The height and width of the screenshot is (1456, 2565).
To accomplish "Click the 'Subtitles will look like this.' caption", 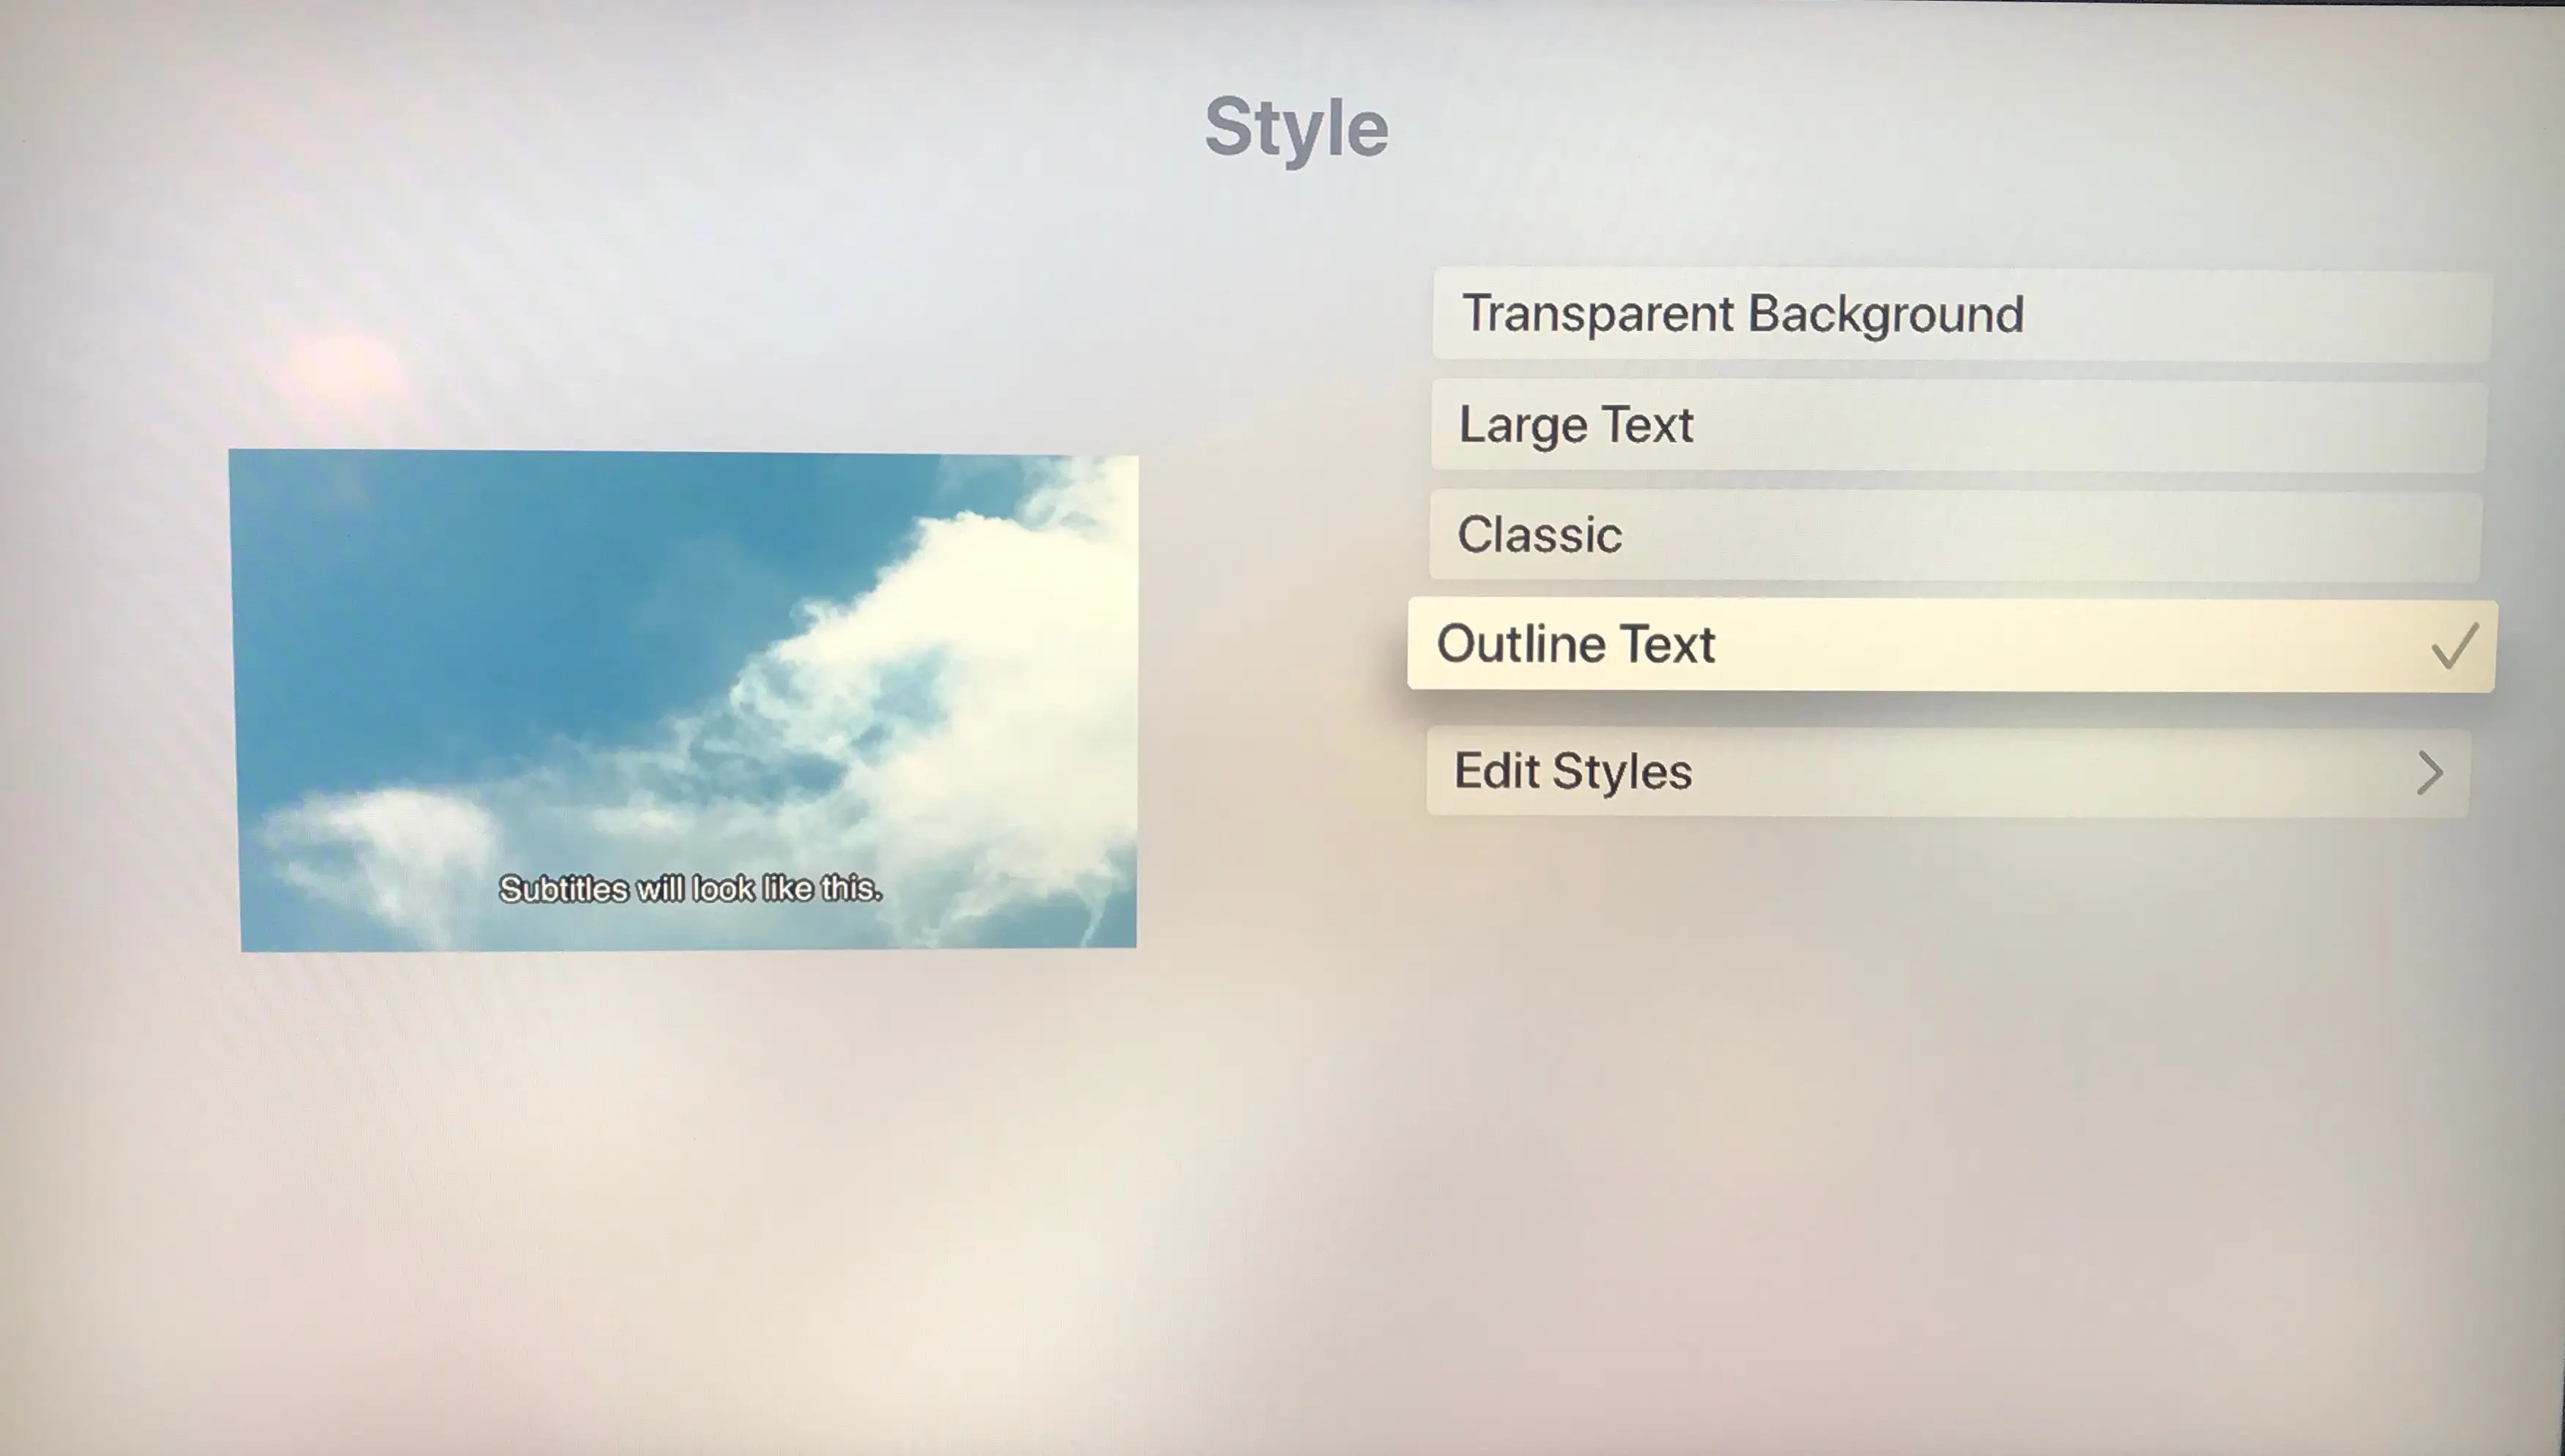I will (690, 888).
